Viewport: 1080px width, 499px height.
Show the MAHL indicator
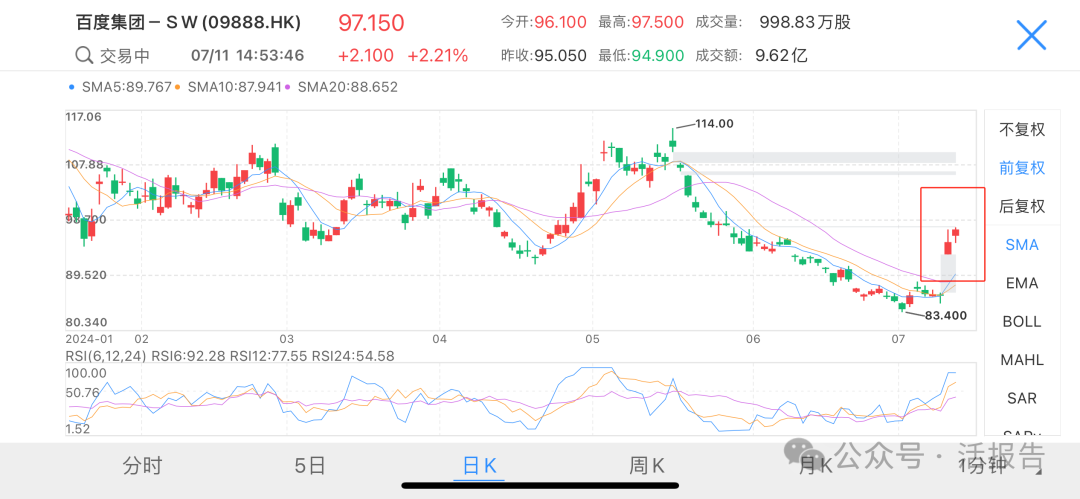[1021, 360]
